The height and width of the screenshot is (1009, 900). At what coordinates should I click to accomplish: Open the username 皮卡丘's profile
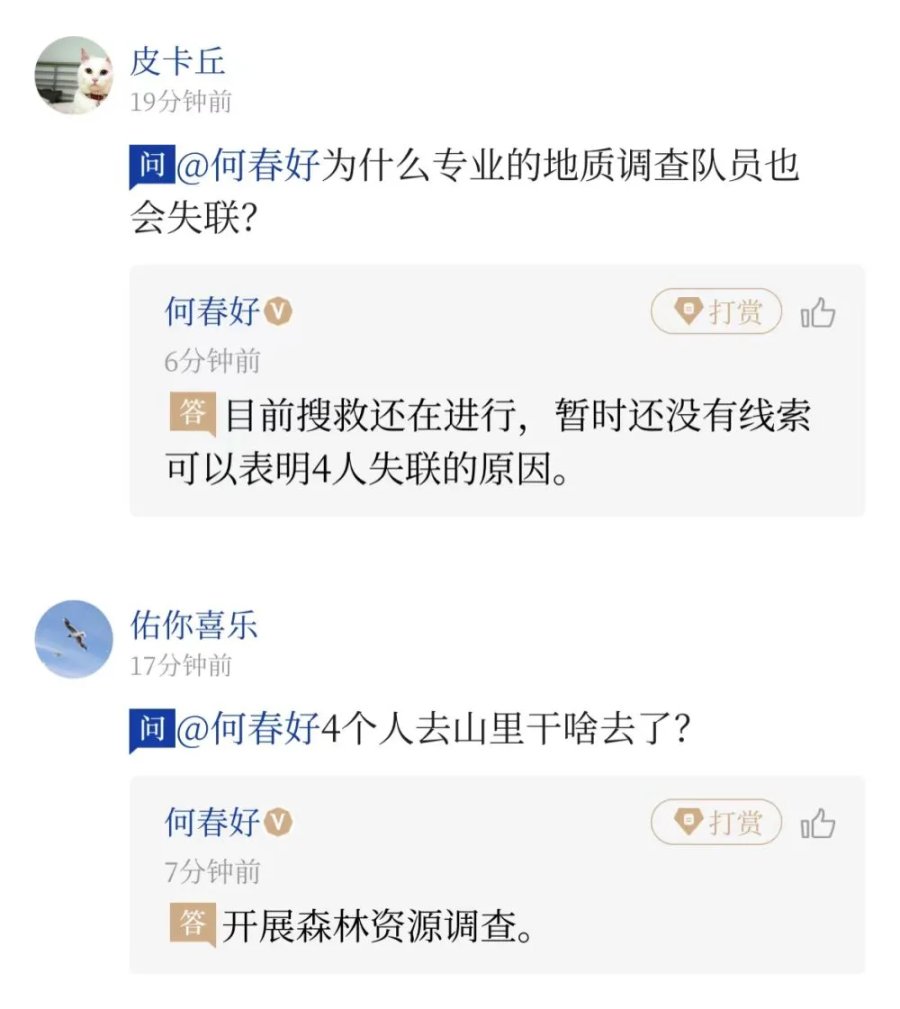178,62
